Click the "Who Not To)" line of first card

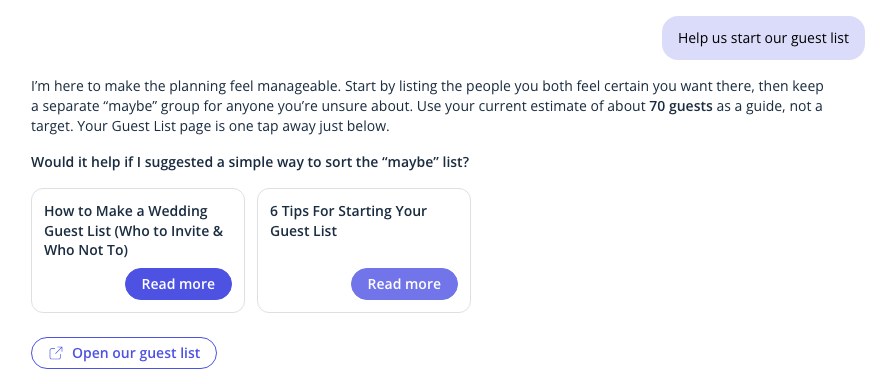[86, 250]
